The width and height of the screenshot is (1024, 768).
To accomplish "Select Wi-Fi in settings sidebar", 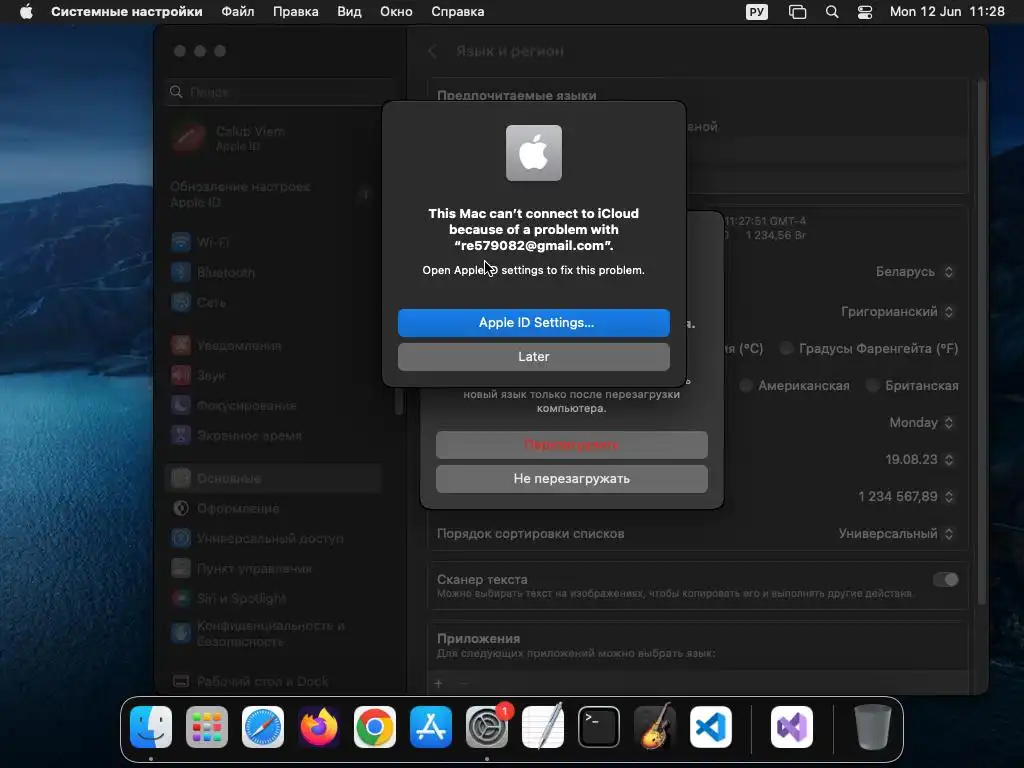I will click(274, 242).
